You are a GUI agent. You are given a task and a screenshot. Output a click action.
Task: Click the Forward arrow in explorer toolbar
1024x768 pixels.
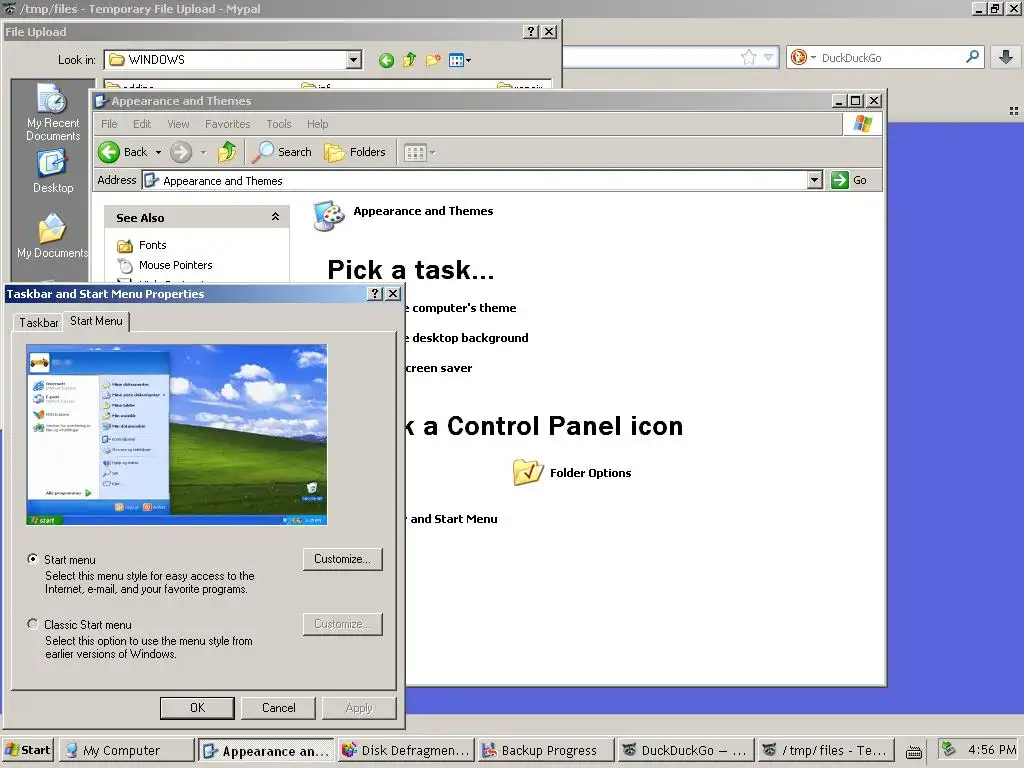pos(181,152)
